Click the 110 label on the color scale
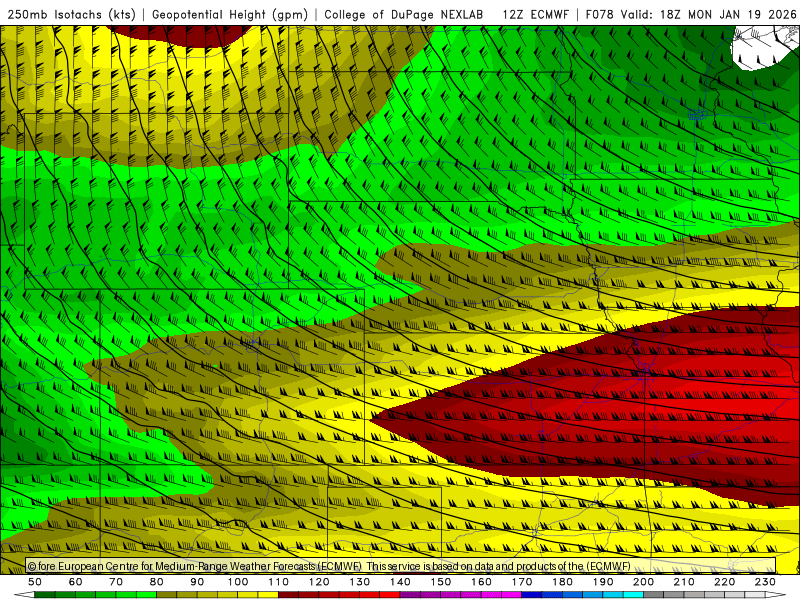This screenshot has width=800, height=600. [x=279, y=582]
